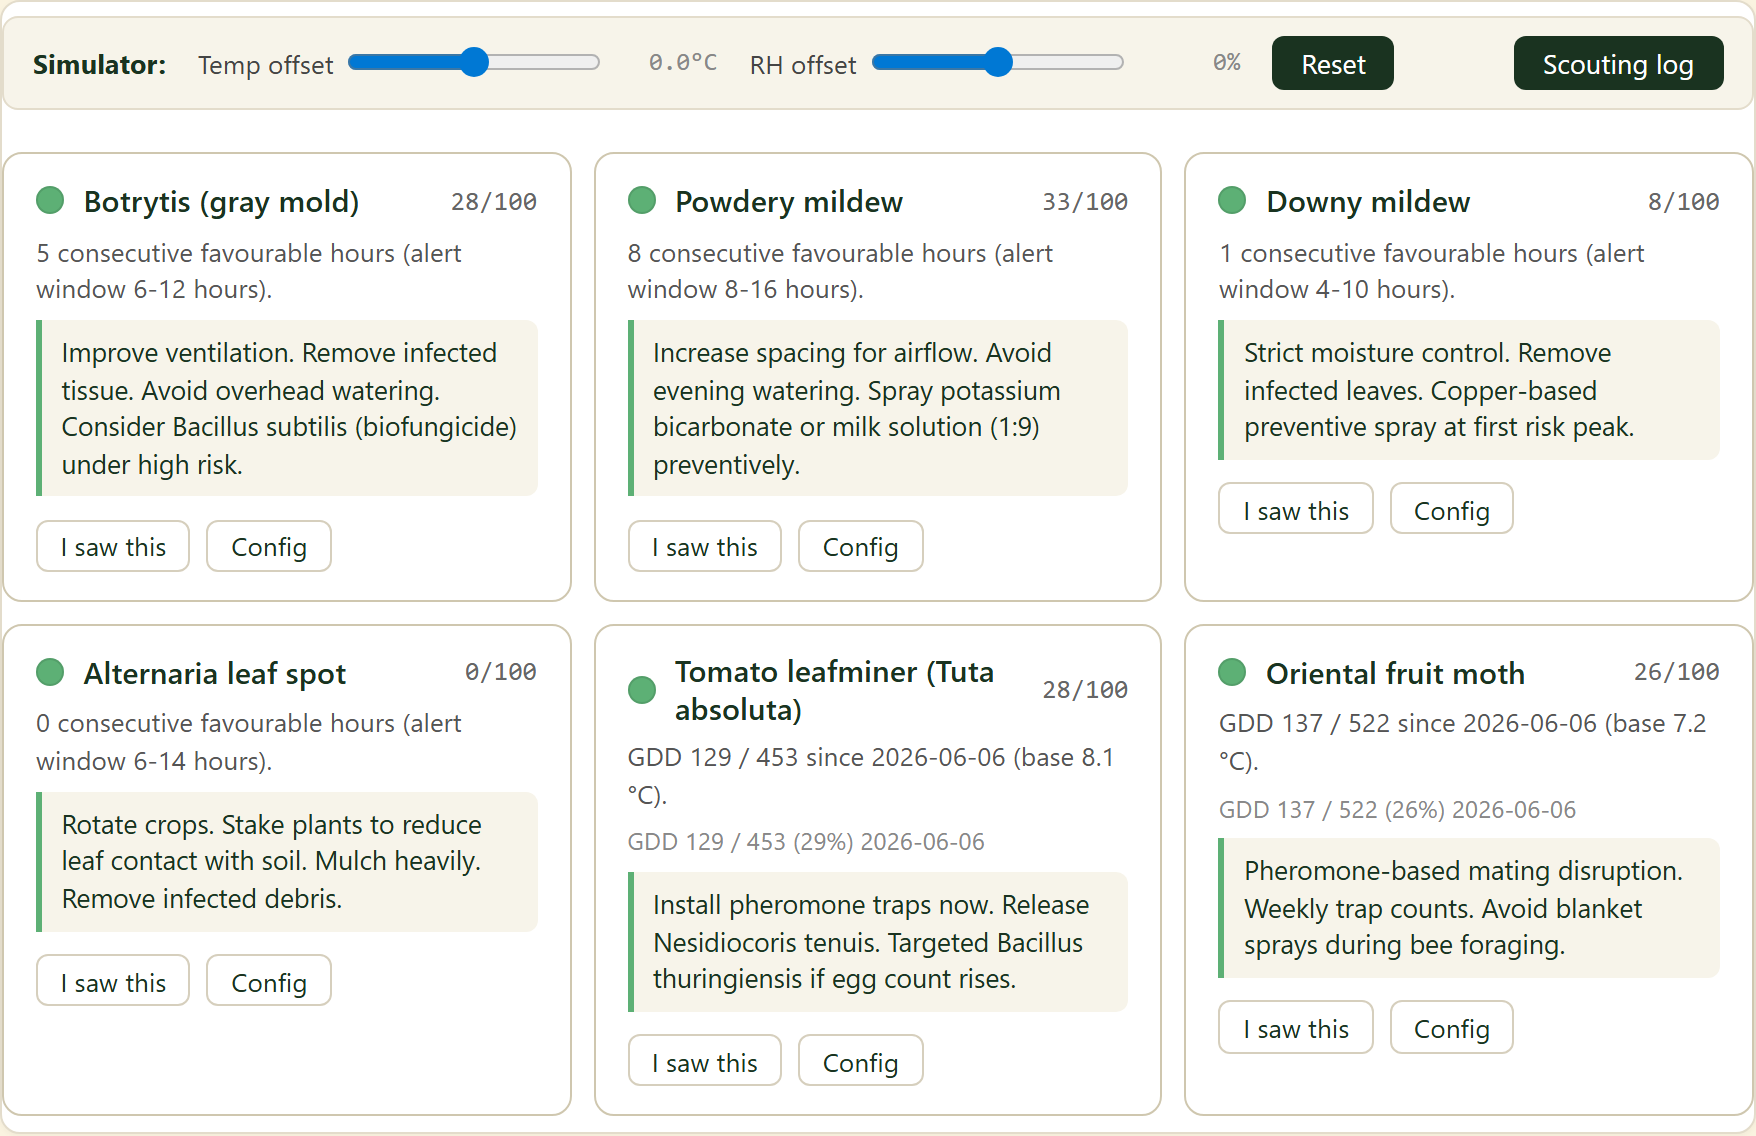Image resolution: width=1756 pixels, height=1136 pixels.
Task: Report sighting of Oriental fruit moth
Action: point(1296,1028)
